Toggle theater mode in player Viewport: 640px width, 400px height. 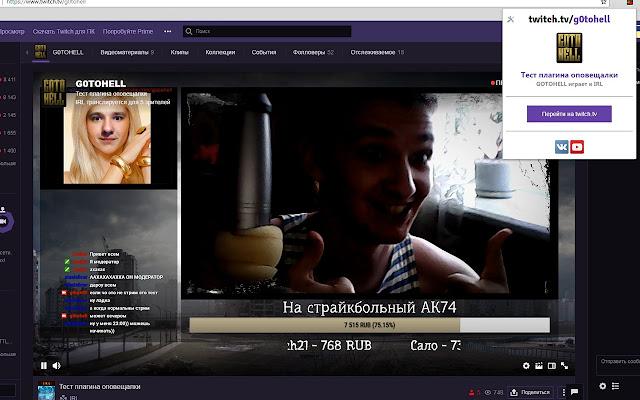point(551,366)
